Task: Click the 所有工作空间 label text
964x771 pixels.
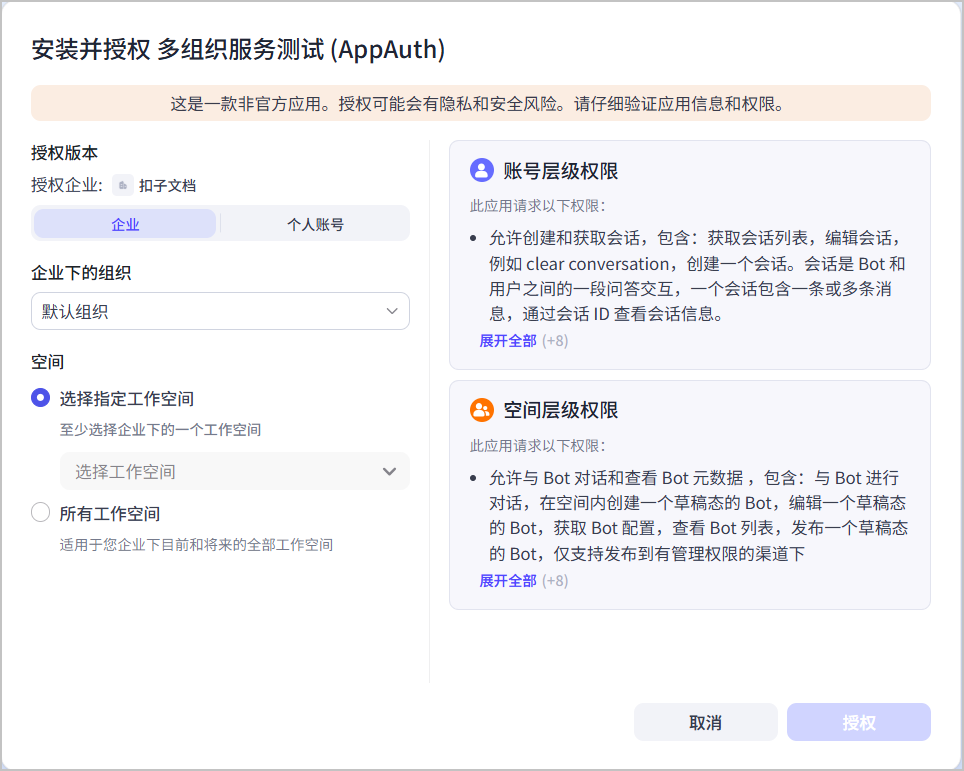Action: (x=109, y=513)
